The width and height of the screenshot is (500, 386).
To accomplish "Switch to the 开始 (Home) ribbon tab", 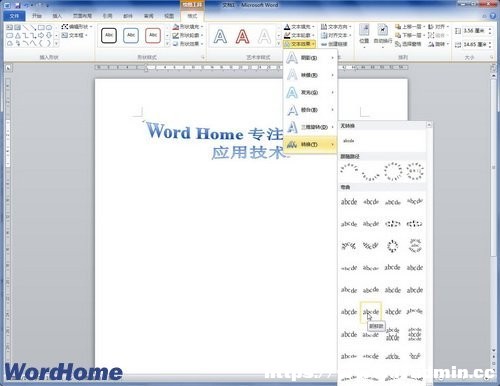I will coord(37,16).
